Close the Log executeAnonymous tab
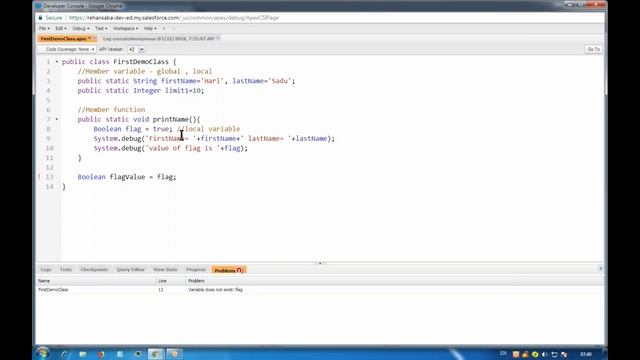The width and height of the screenshot is (640, 360). pyautogui.click(x=218, y=38)
